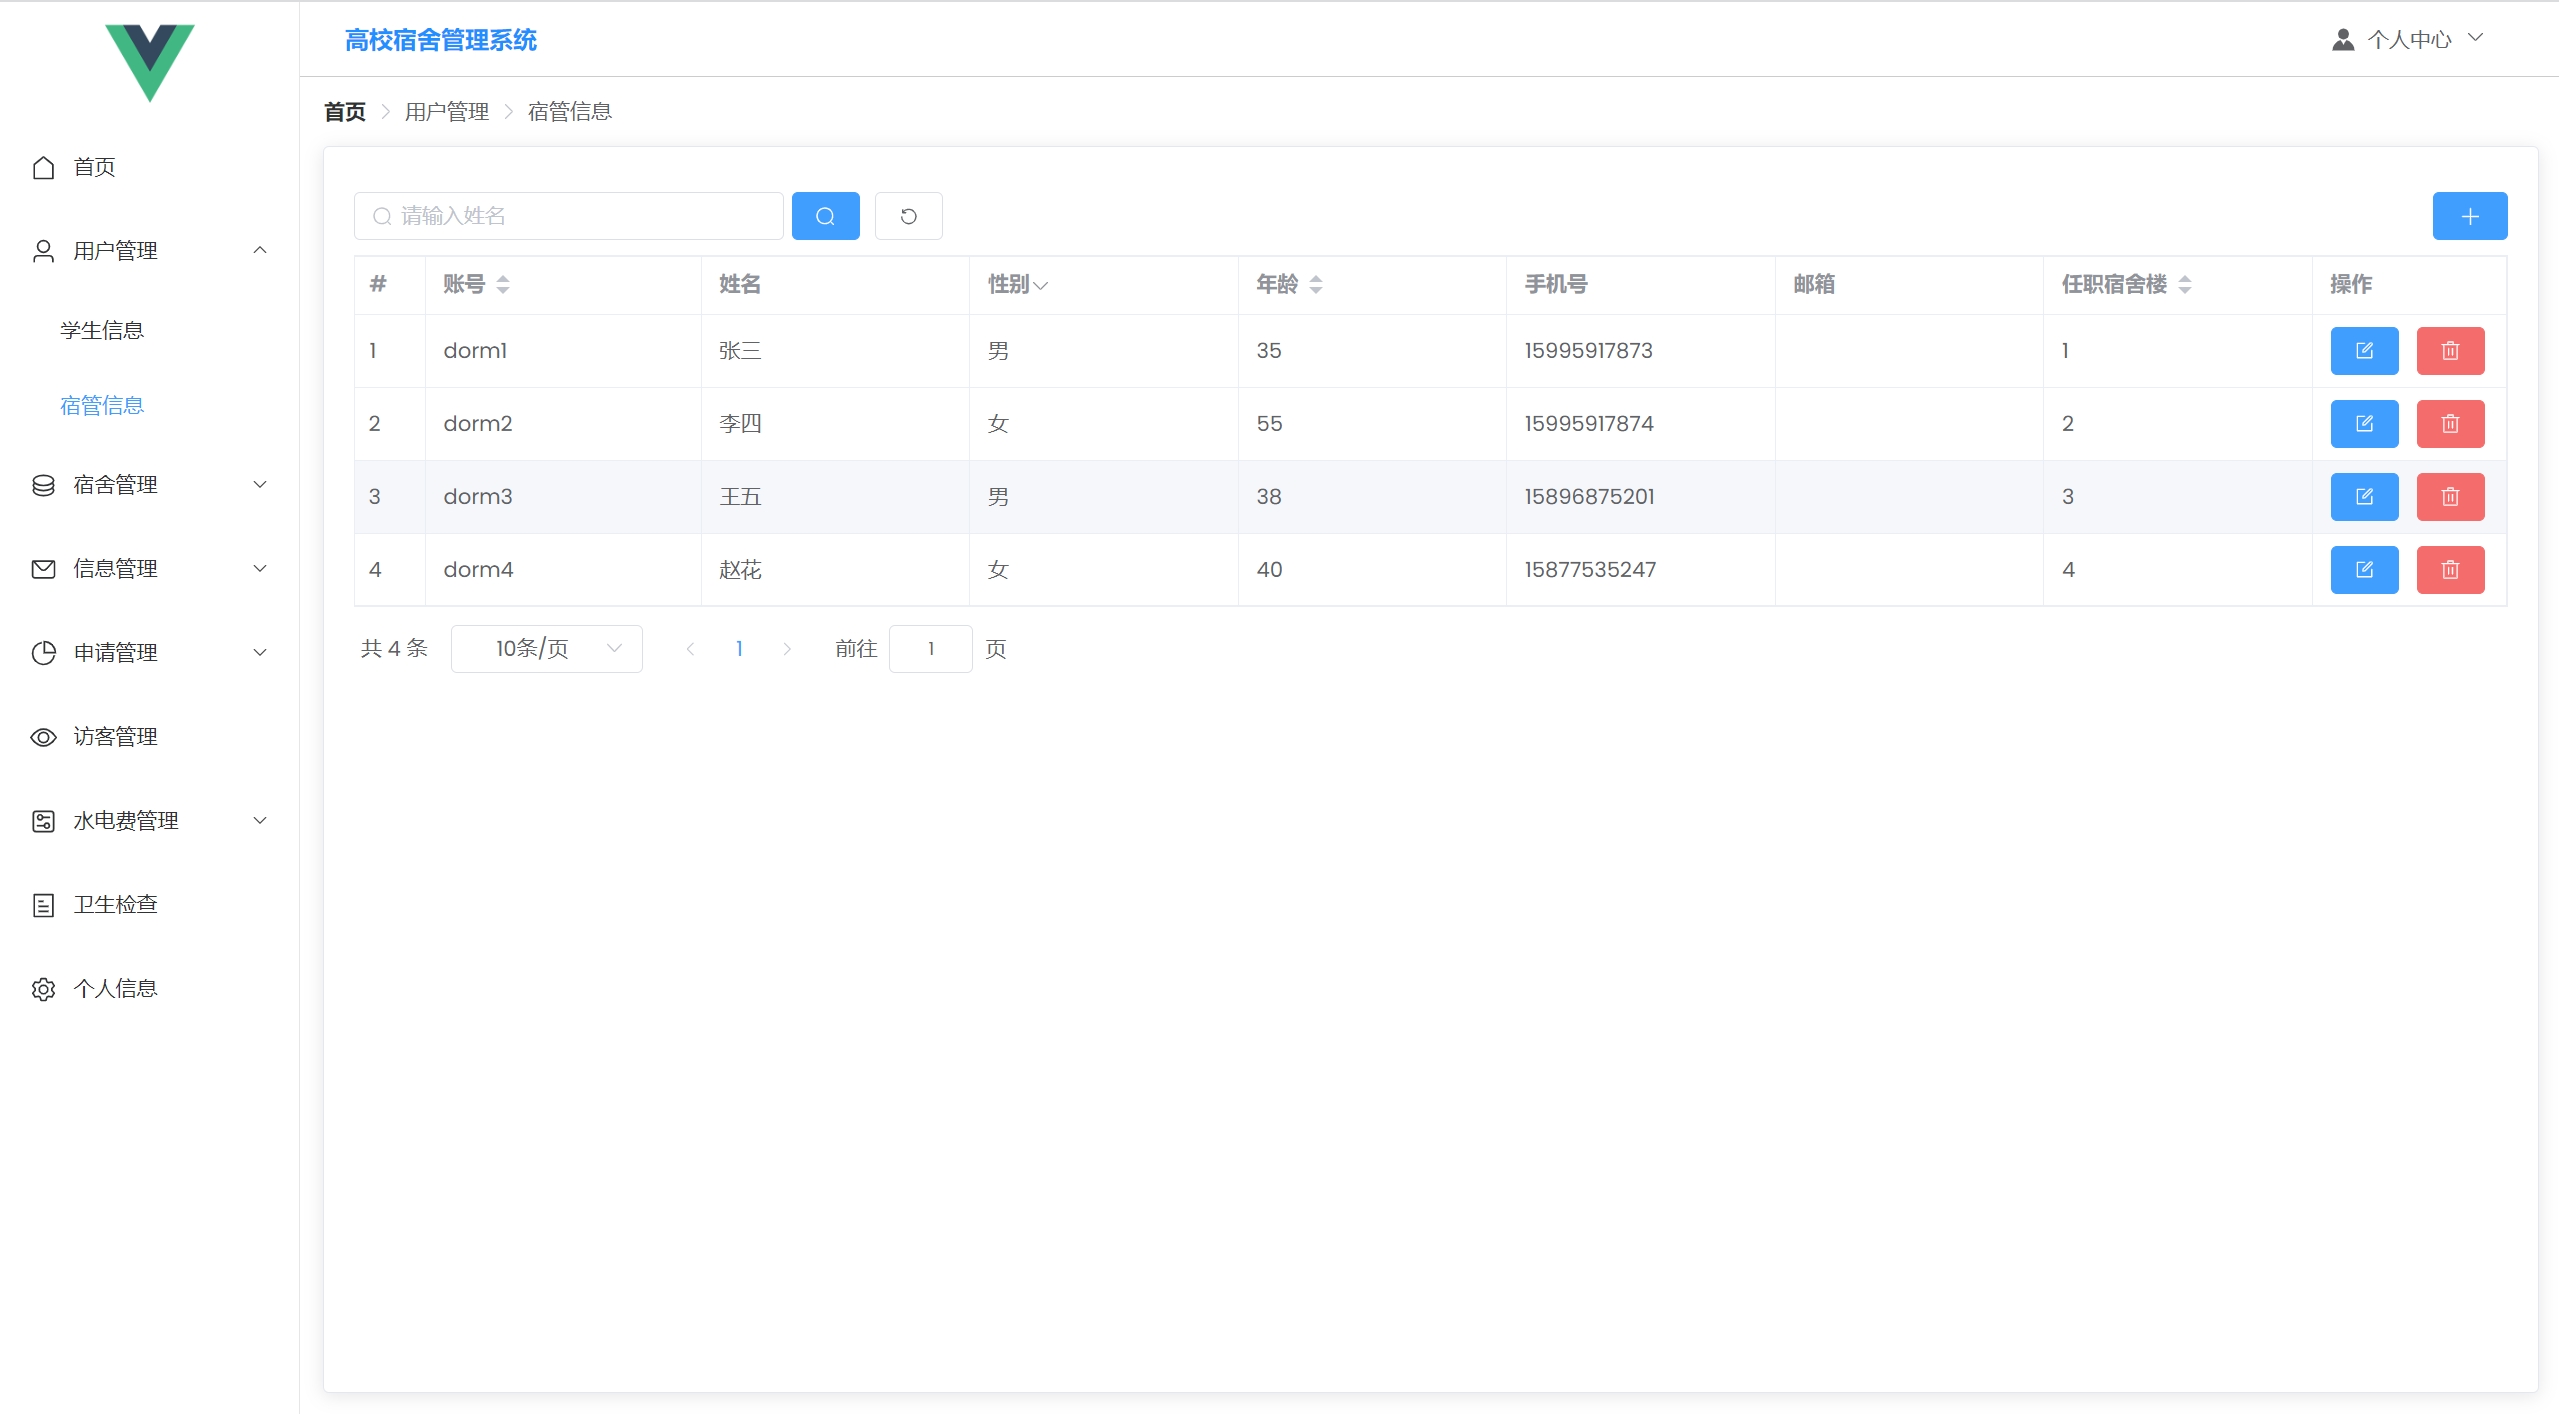Edit the dorm3 row record
The height and width of the screenshot is (1414, 2559).
click(x=2363, y=497)
